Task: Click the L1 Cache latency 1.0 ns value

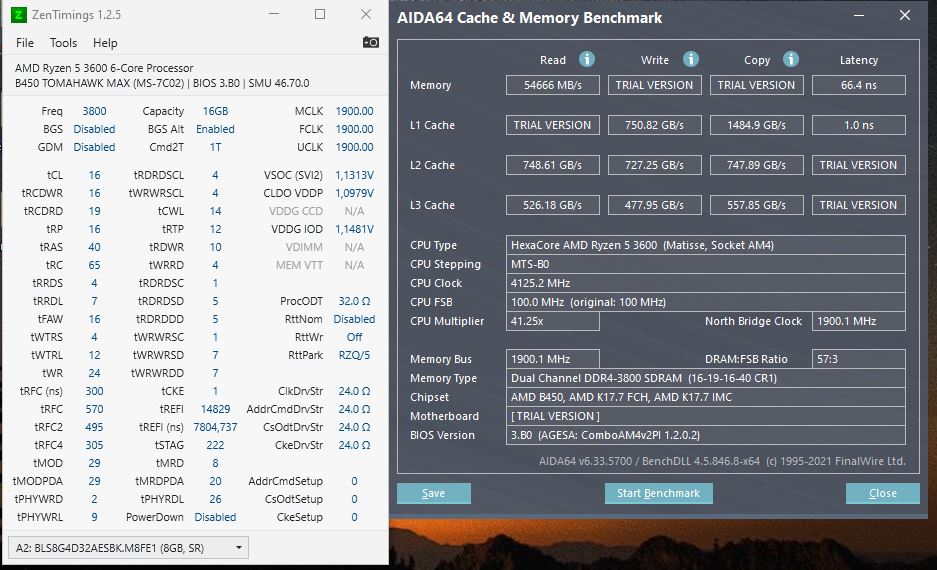Action: pyautogui.click(x=859, y=125)
